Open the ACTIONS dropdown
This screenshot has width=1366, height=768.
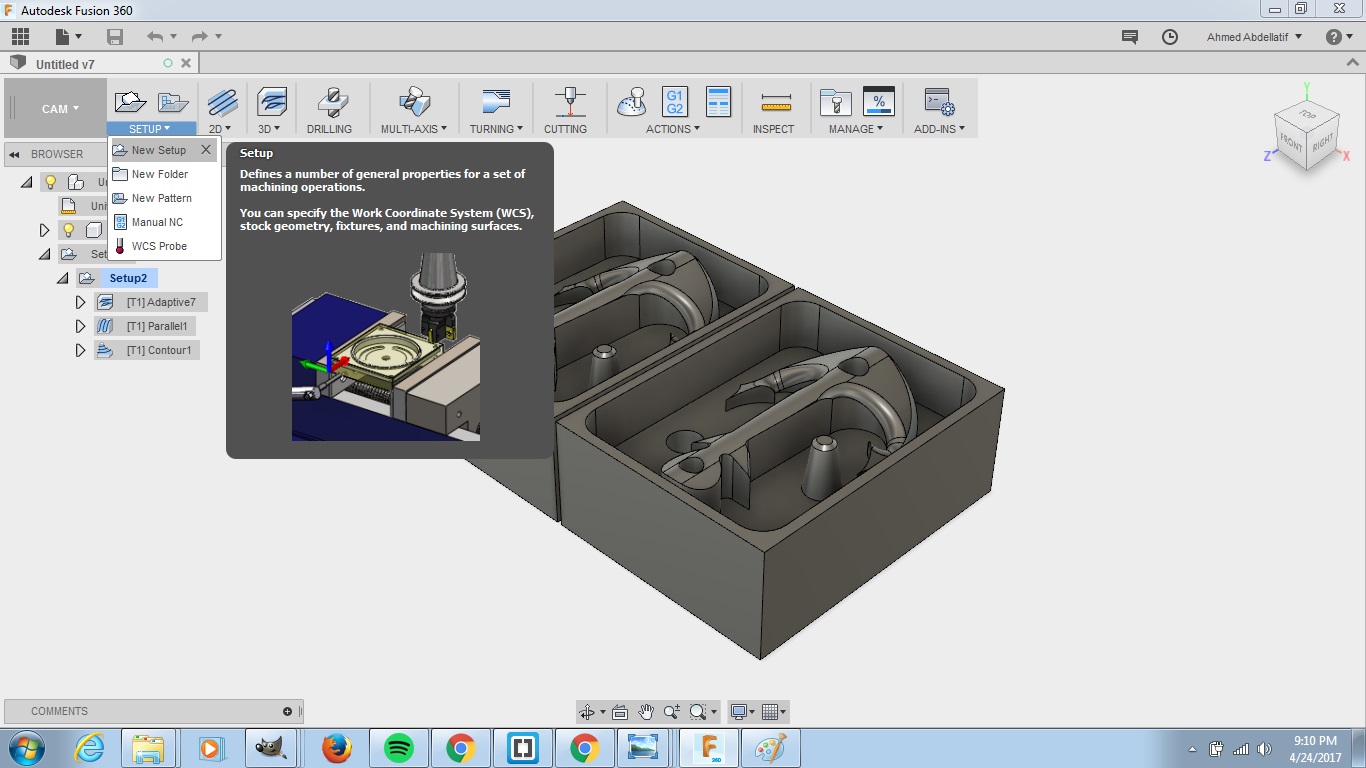(673, 129)
